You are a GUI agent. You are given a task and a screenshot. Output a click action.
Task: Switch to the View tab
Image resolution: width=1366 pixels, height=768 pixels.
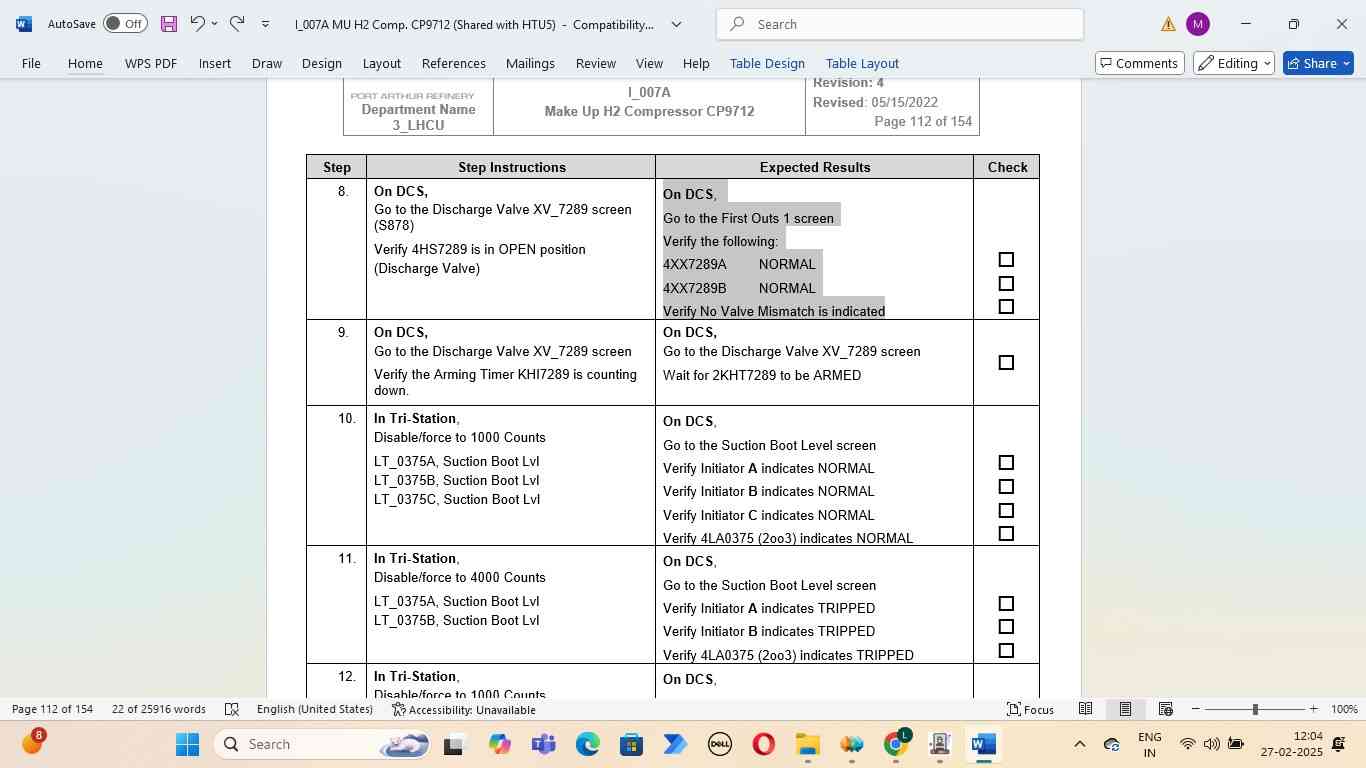tap(649, 63)
